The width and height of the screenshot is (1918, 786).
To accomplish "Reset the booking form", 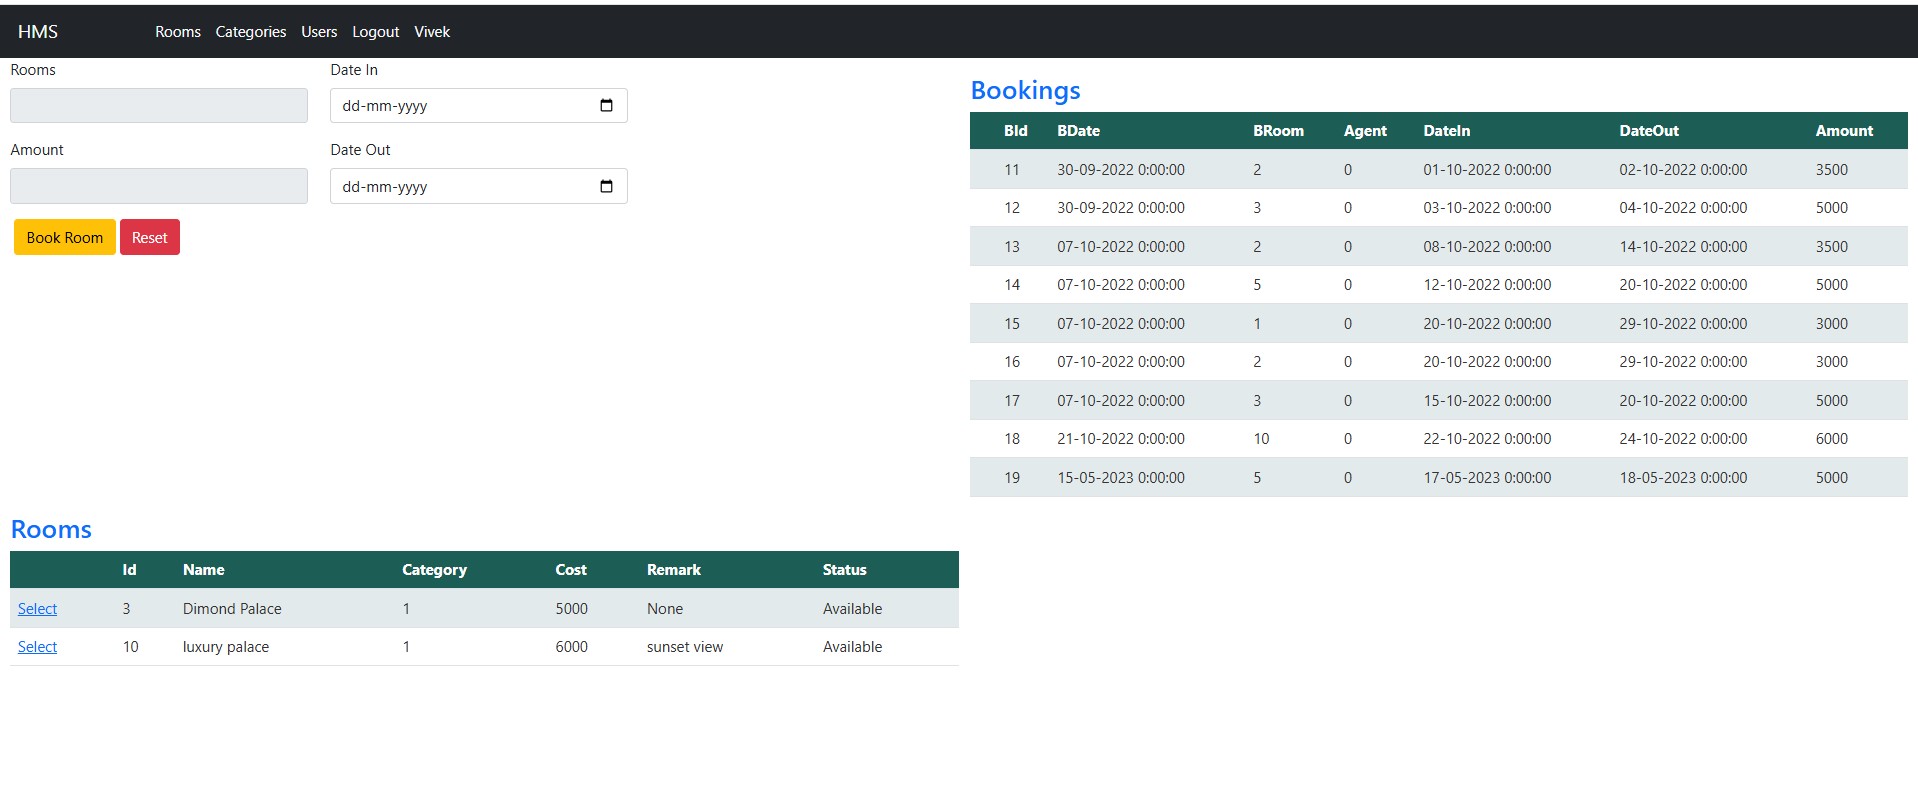I will (150, 237).
